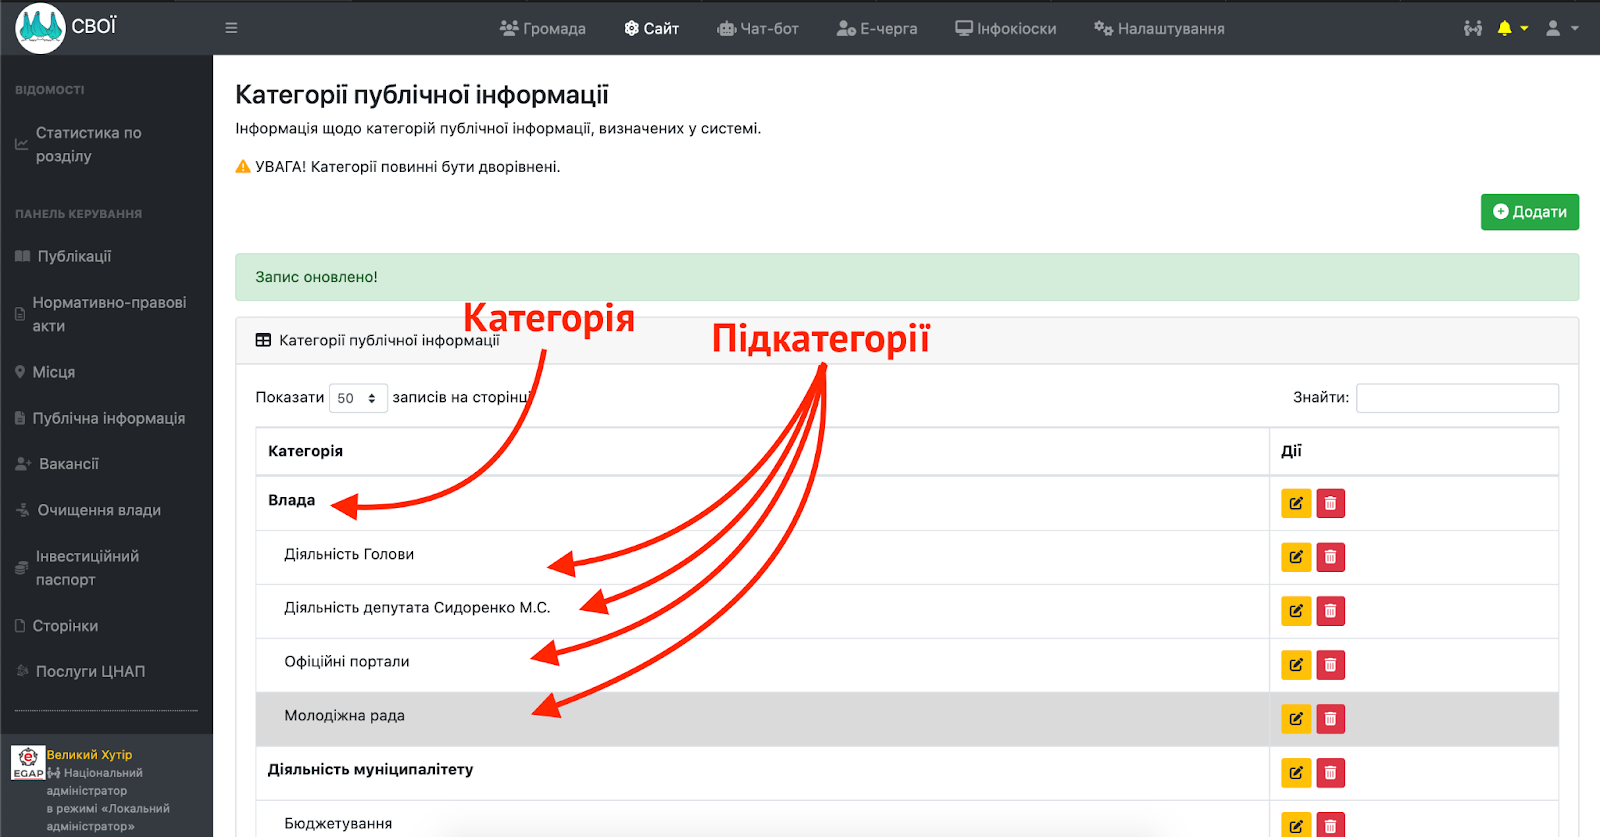Edit the Офіційні портали subcategory
The image size is (1600, 837).
click(x=1296, y=665)
